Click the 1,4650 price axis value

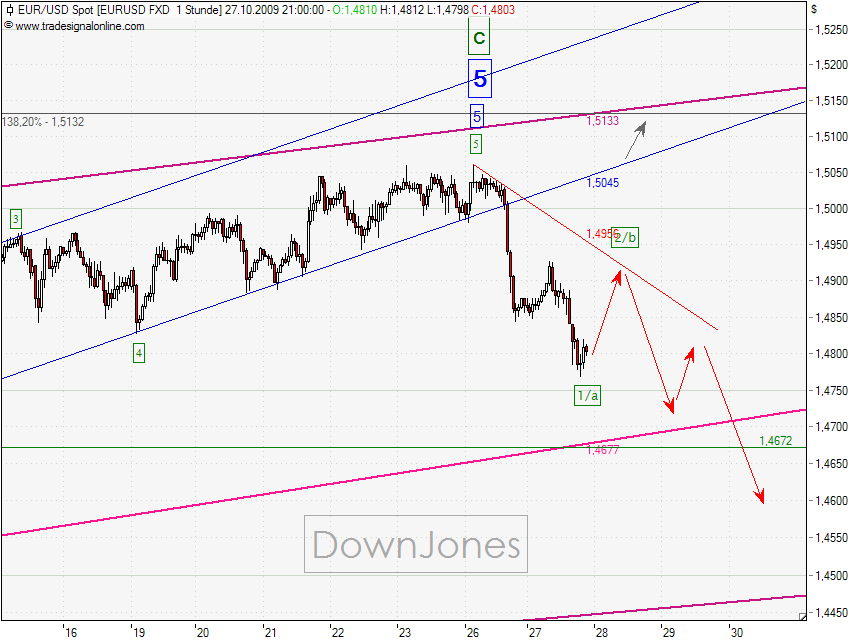coord(831,464)
